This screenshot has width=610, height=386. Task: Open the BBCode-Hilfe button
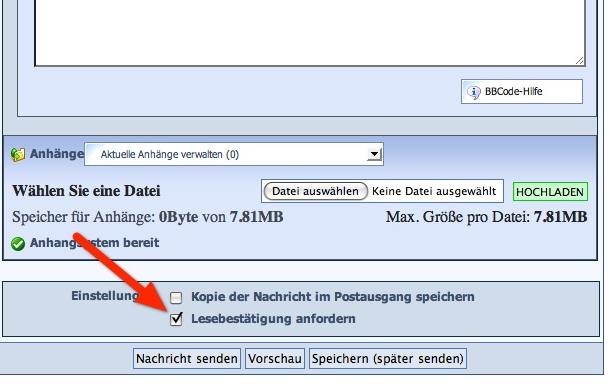coord(522,91)
